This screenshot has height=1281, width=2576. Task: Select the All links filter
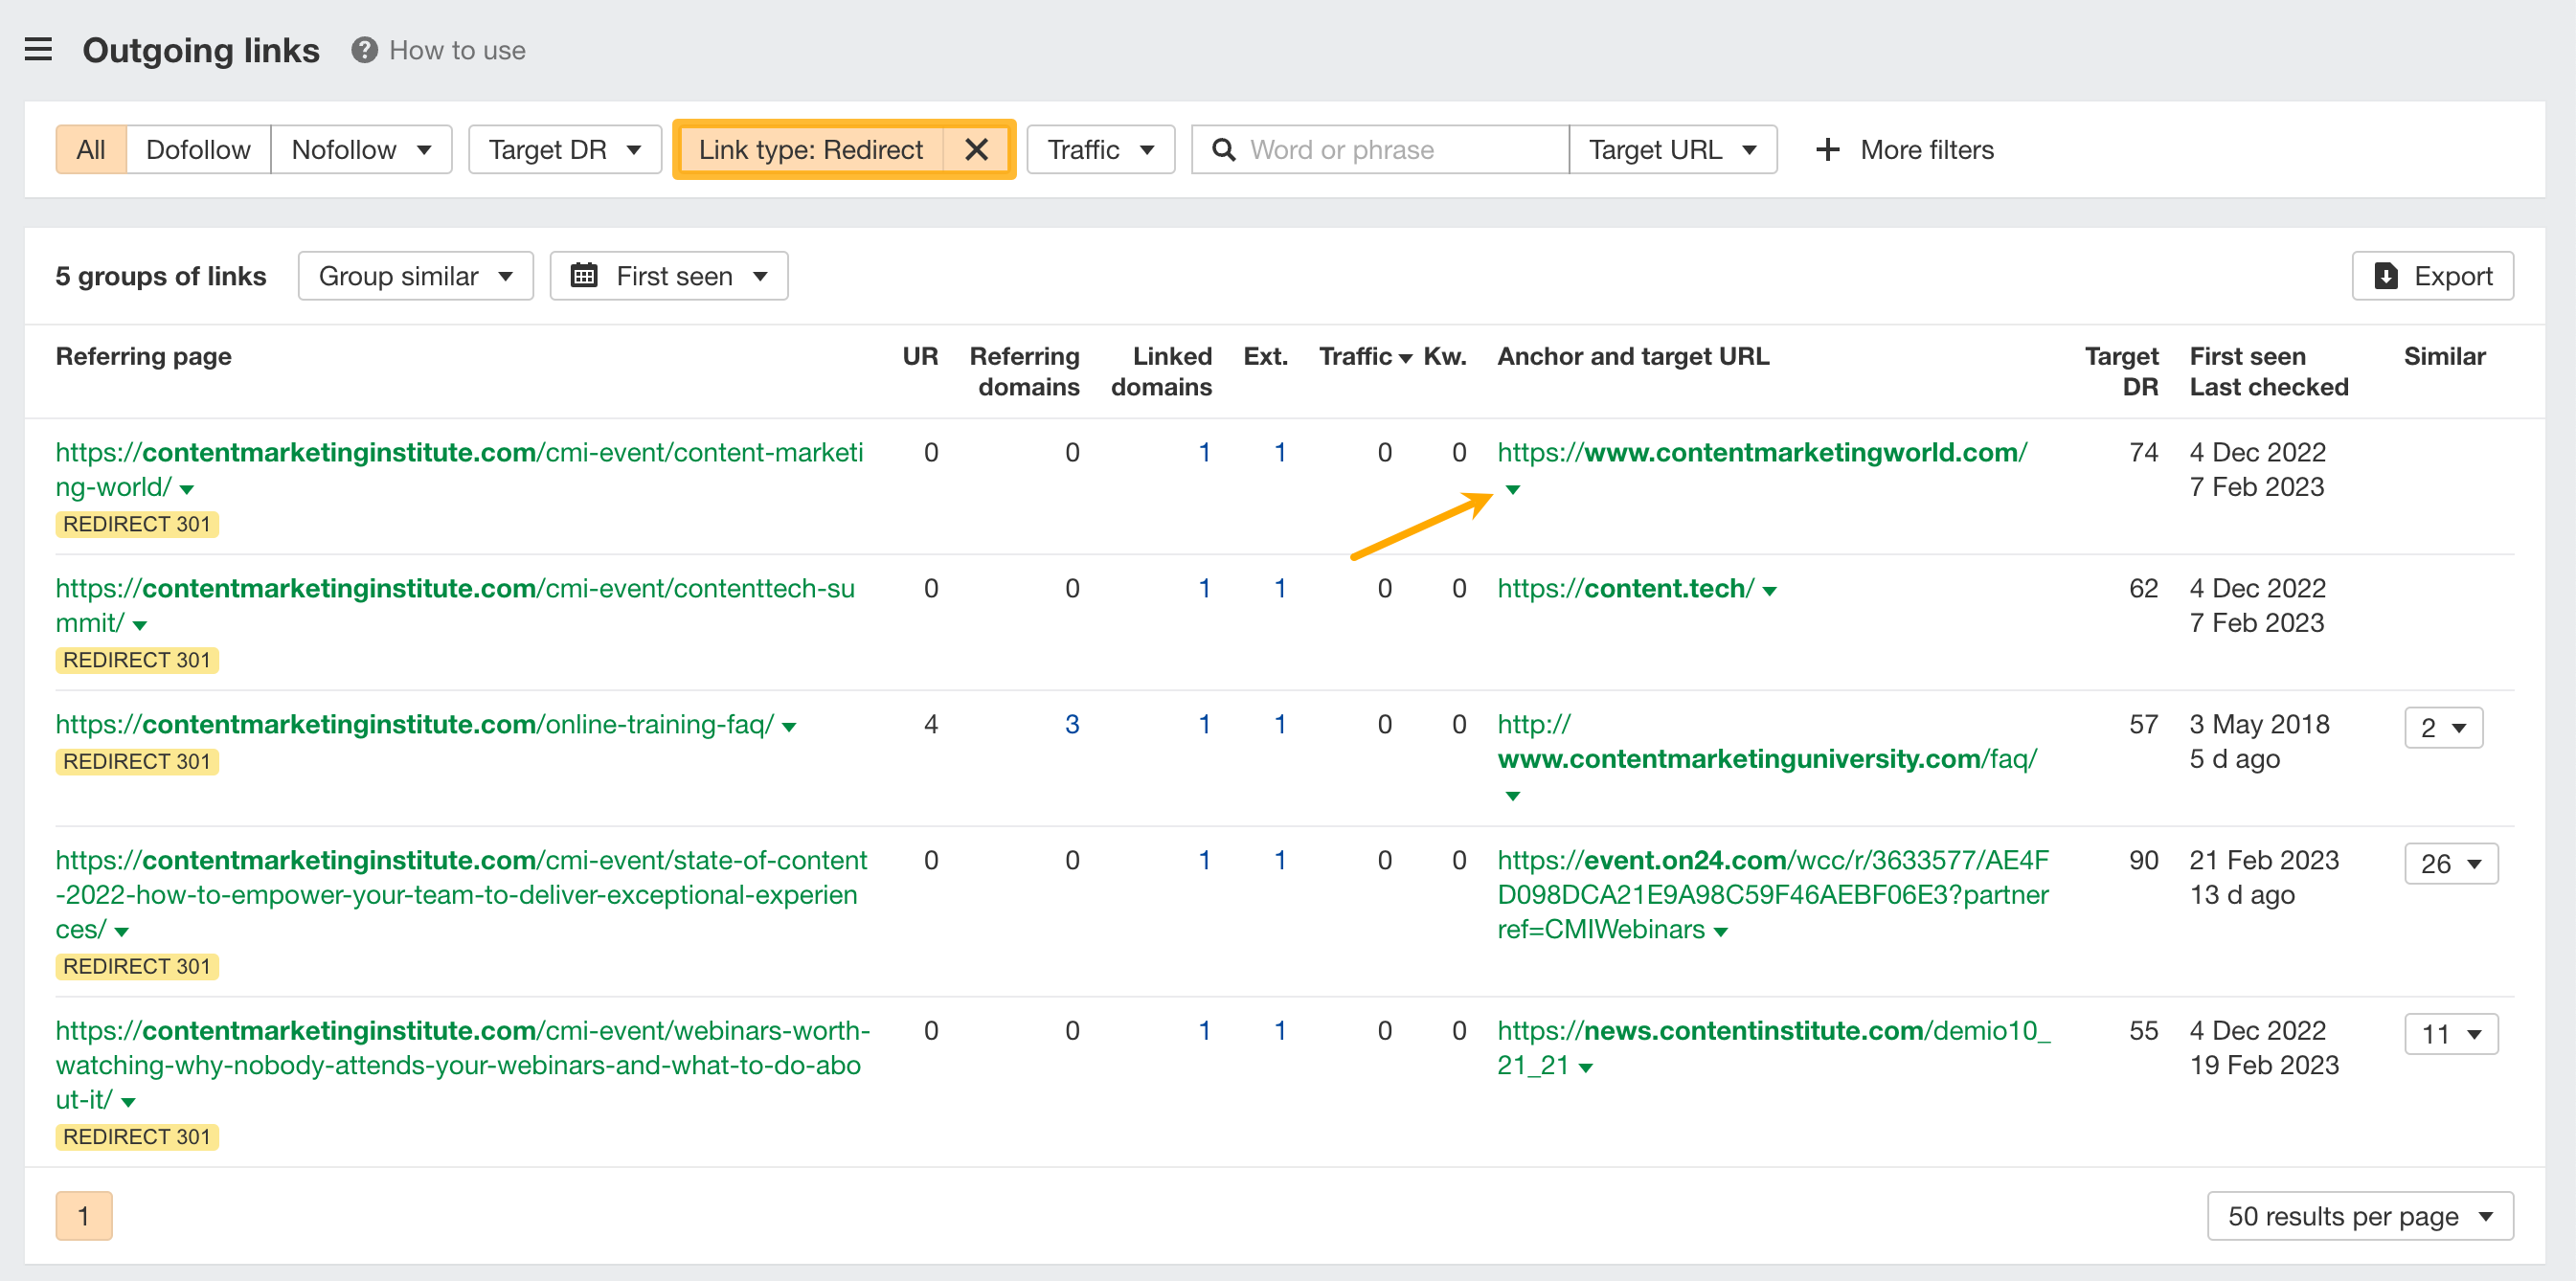click(x=91, y=150)
